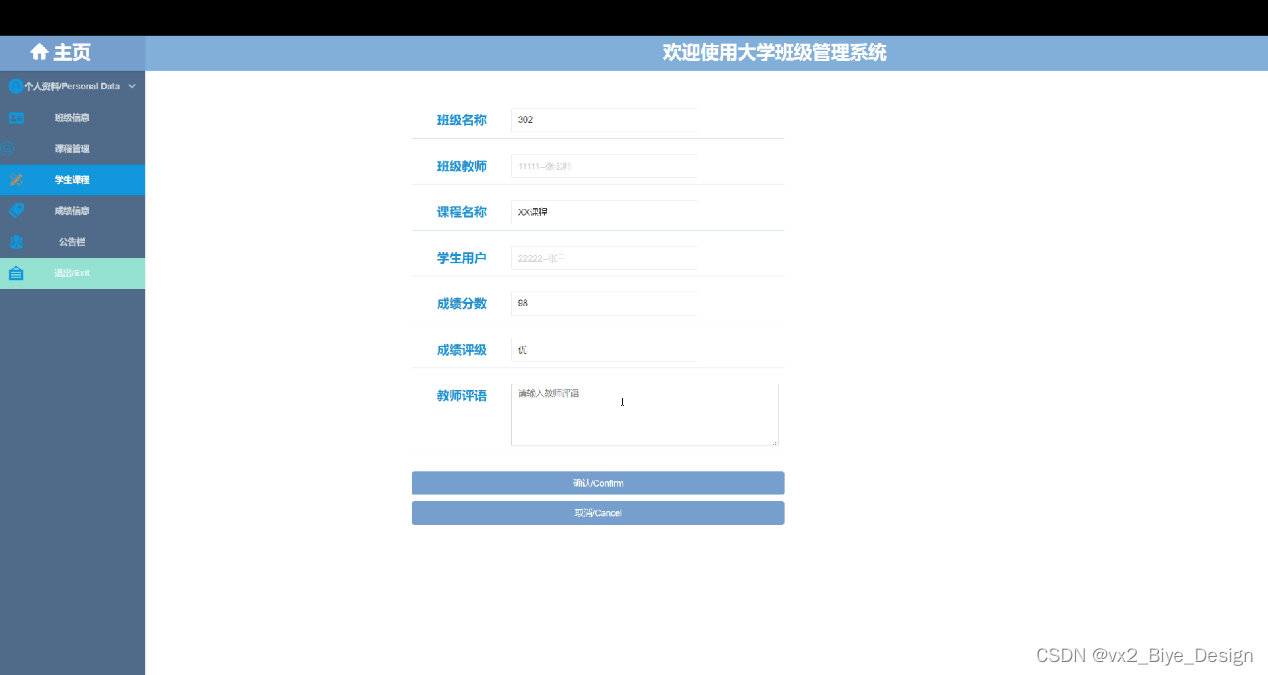The height and width of the screenshot is (675, 1268).
Task: Click the 班级教师 label
Action: pos(462,166)
